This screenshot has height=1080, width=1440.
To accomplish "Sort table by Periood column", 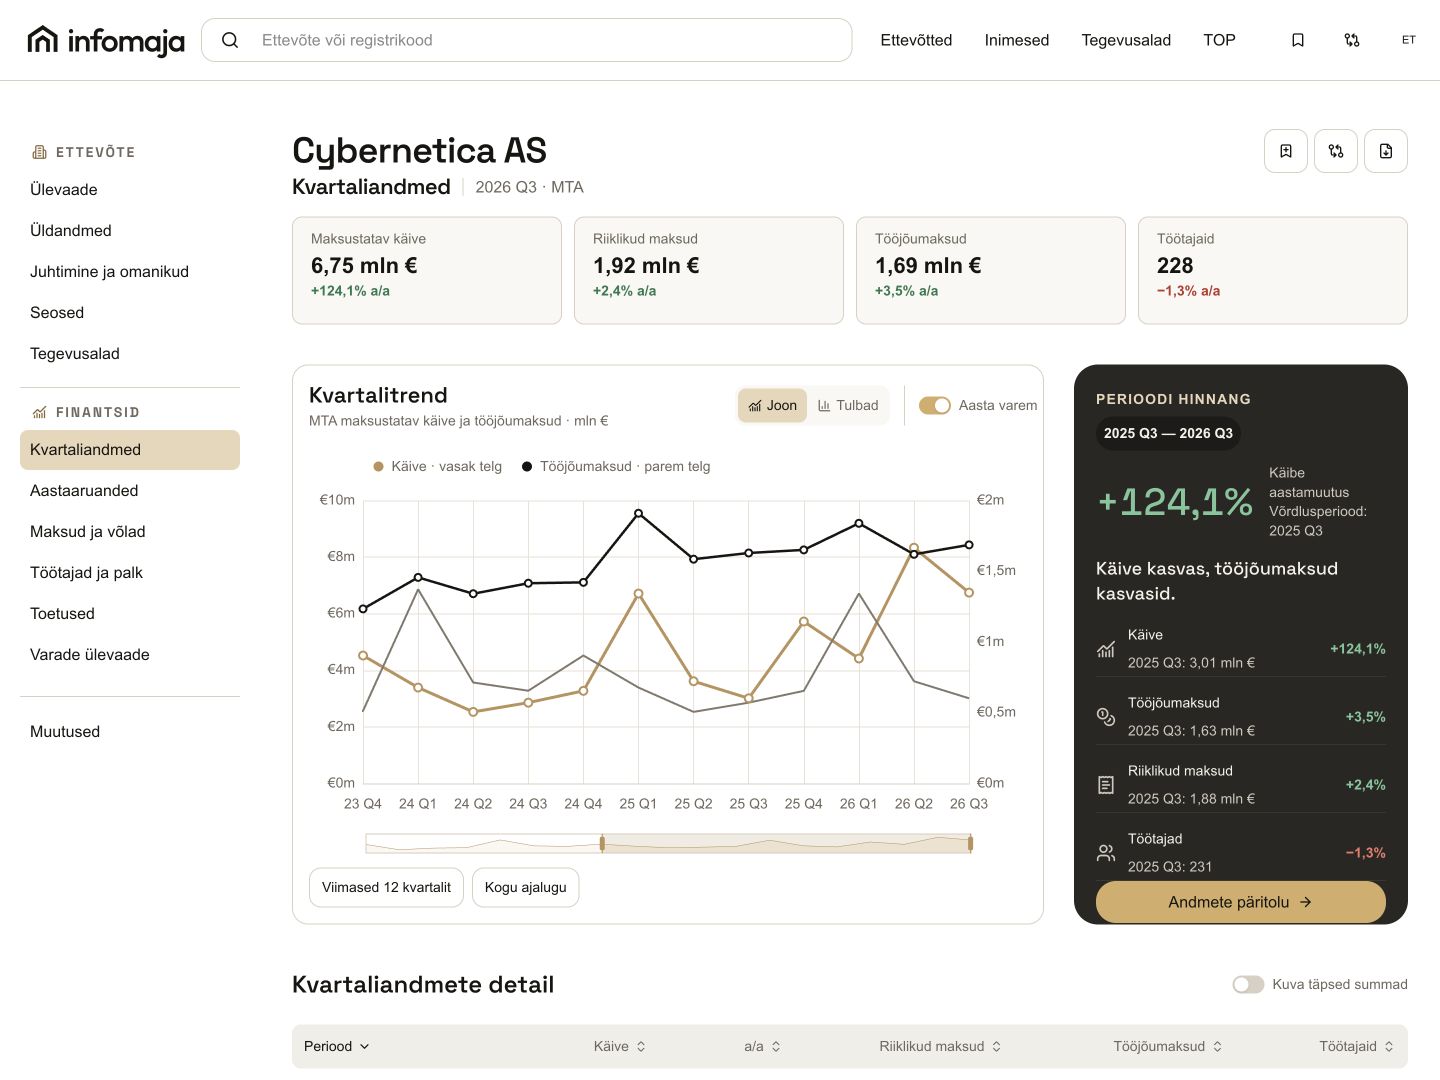I will click(x=337, y=1046).
